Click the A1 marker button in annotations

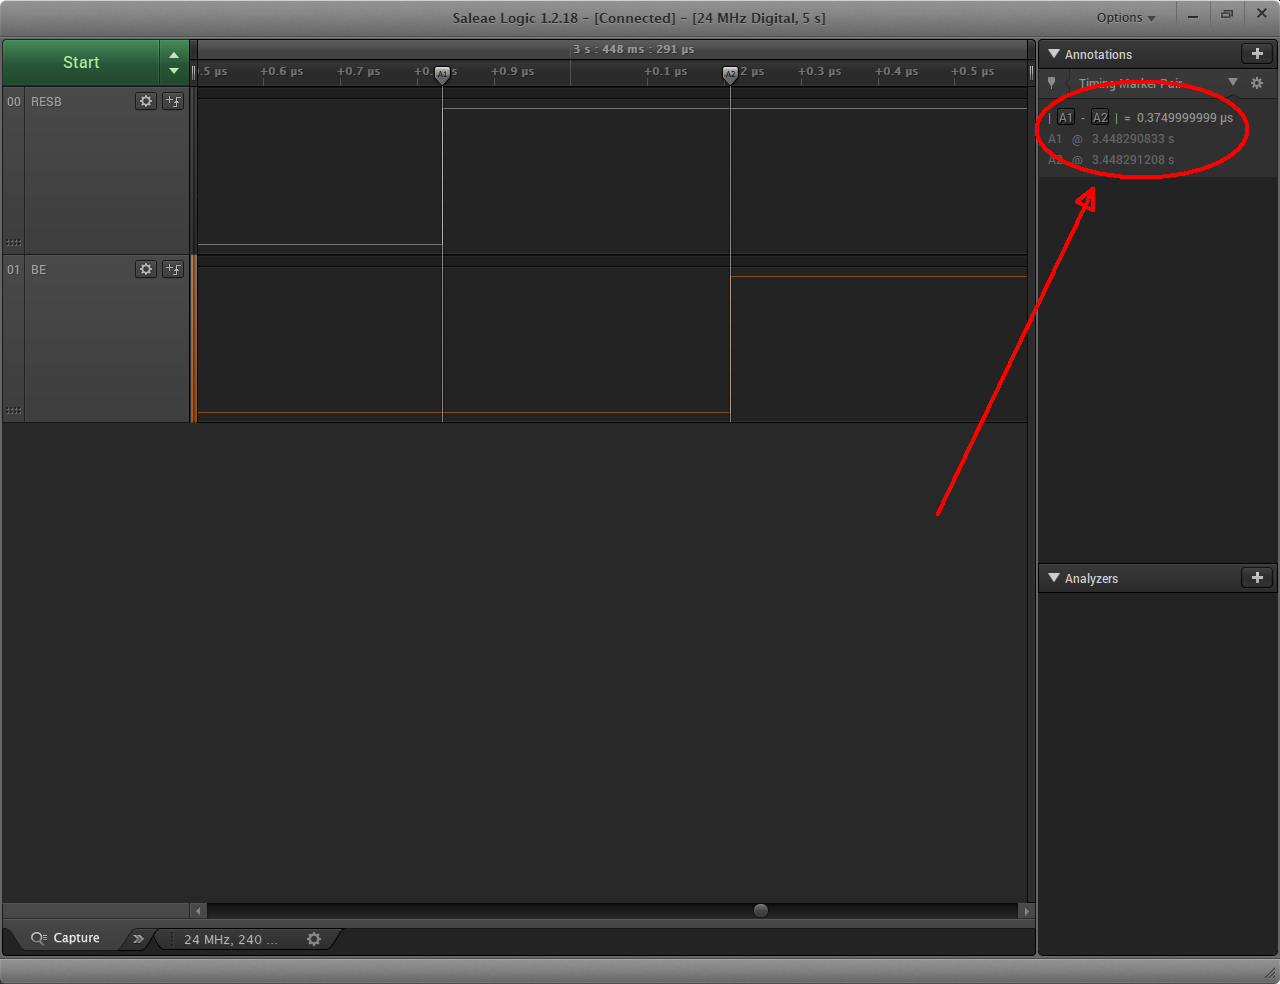[x=1066, y=118]
